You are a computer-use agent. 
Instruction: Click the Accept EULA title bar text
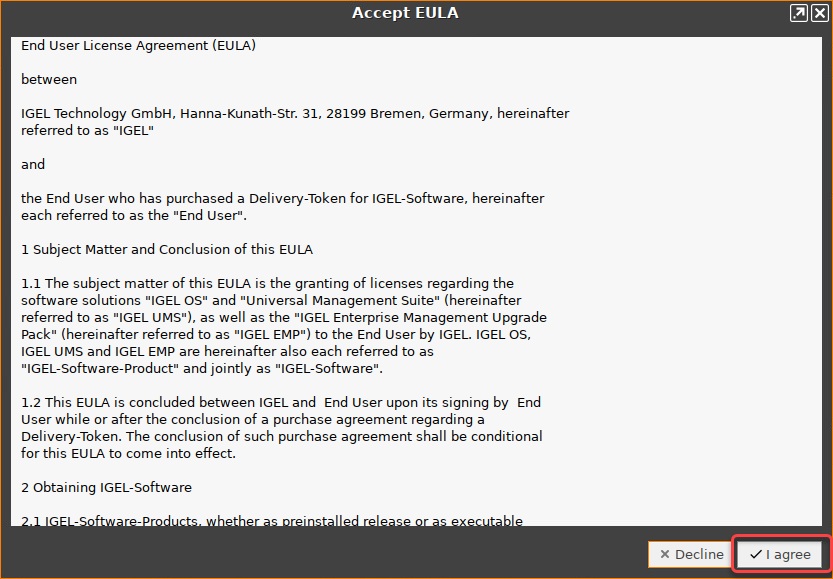point(405,12)
